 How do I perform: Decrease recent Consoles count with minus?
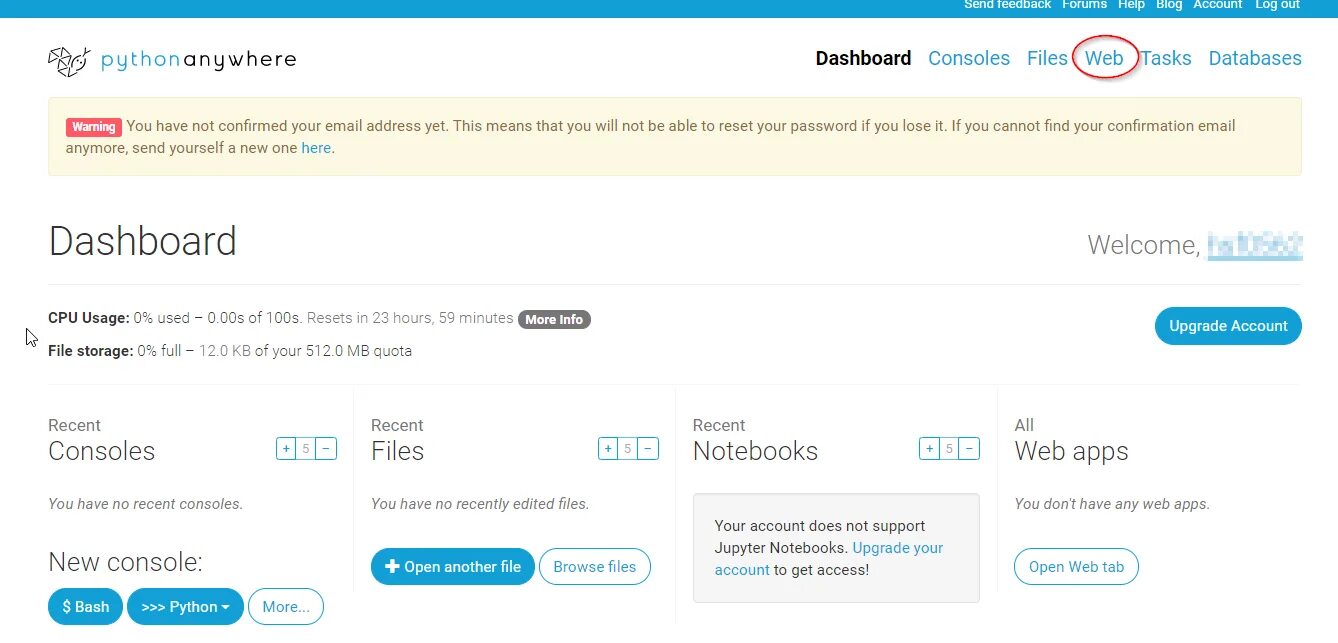click(x=326, y=449)
